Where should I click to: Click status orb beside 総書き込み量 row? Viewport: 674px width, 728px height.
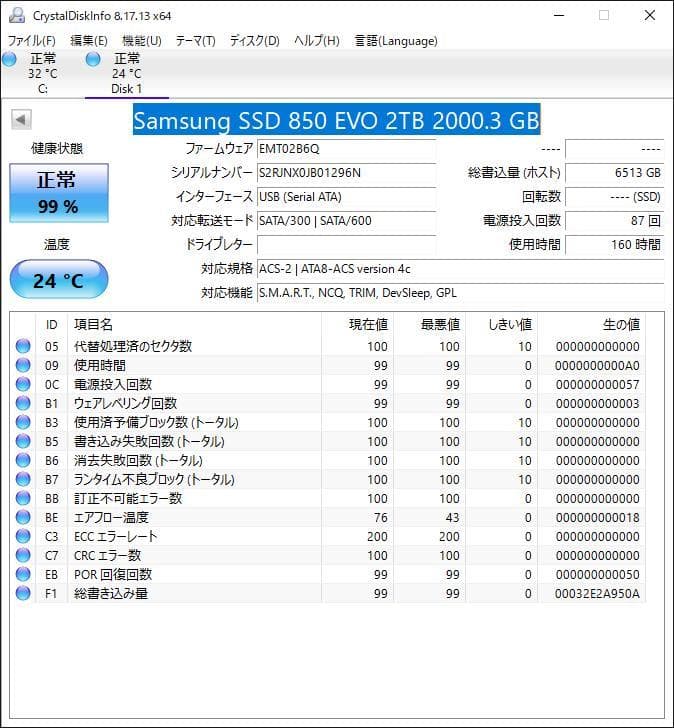tap(23, 594)
